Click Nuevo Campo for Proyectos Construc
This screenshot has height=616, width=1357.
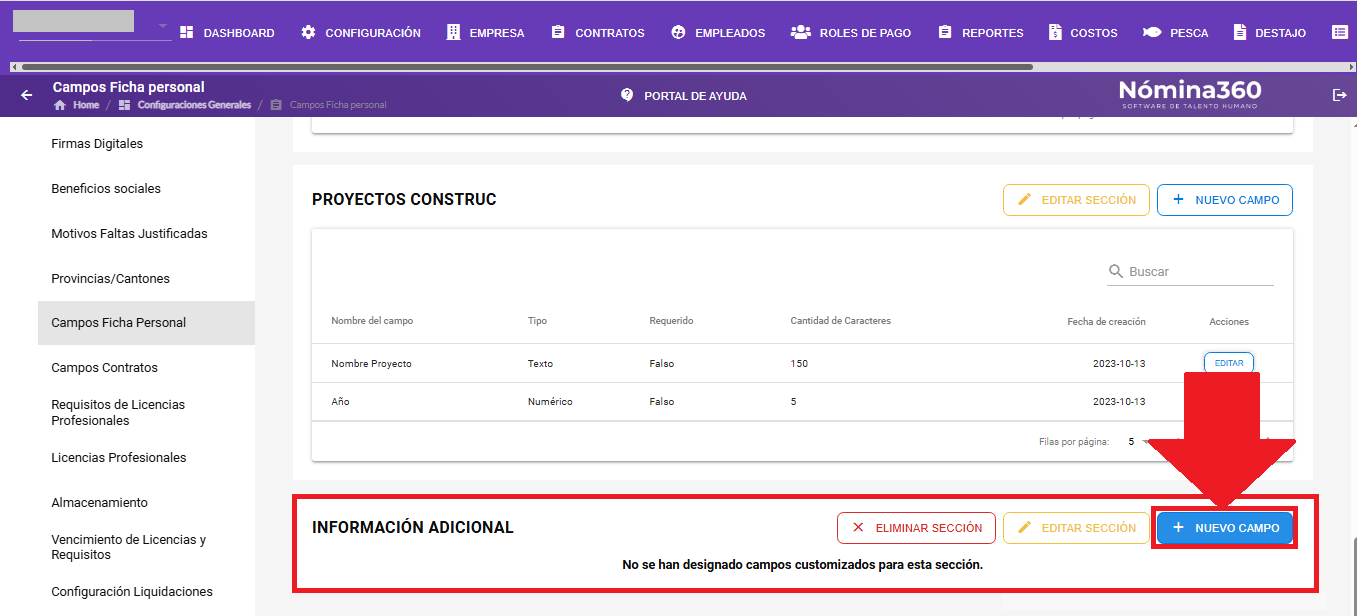(x=1225, y=200)
